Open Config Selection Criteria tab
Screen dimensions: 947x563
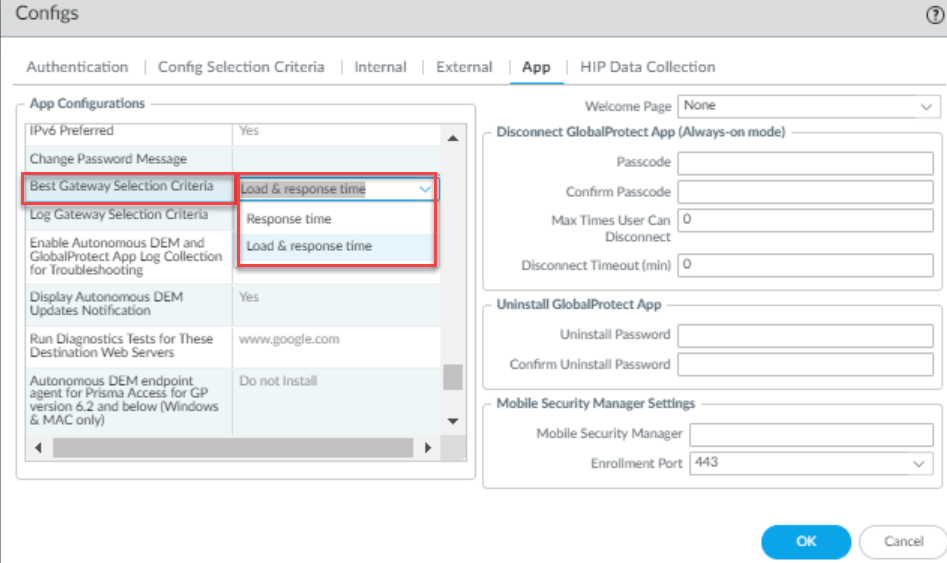point(241,67)
